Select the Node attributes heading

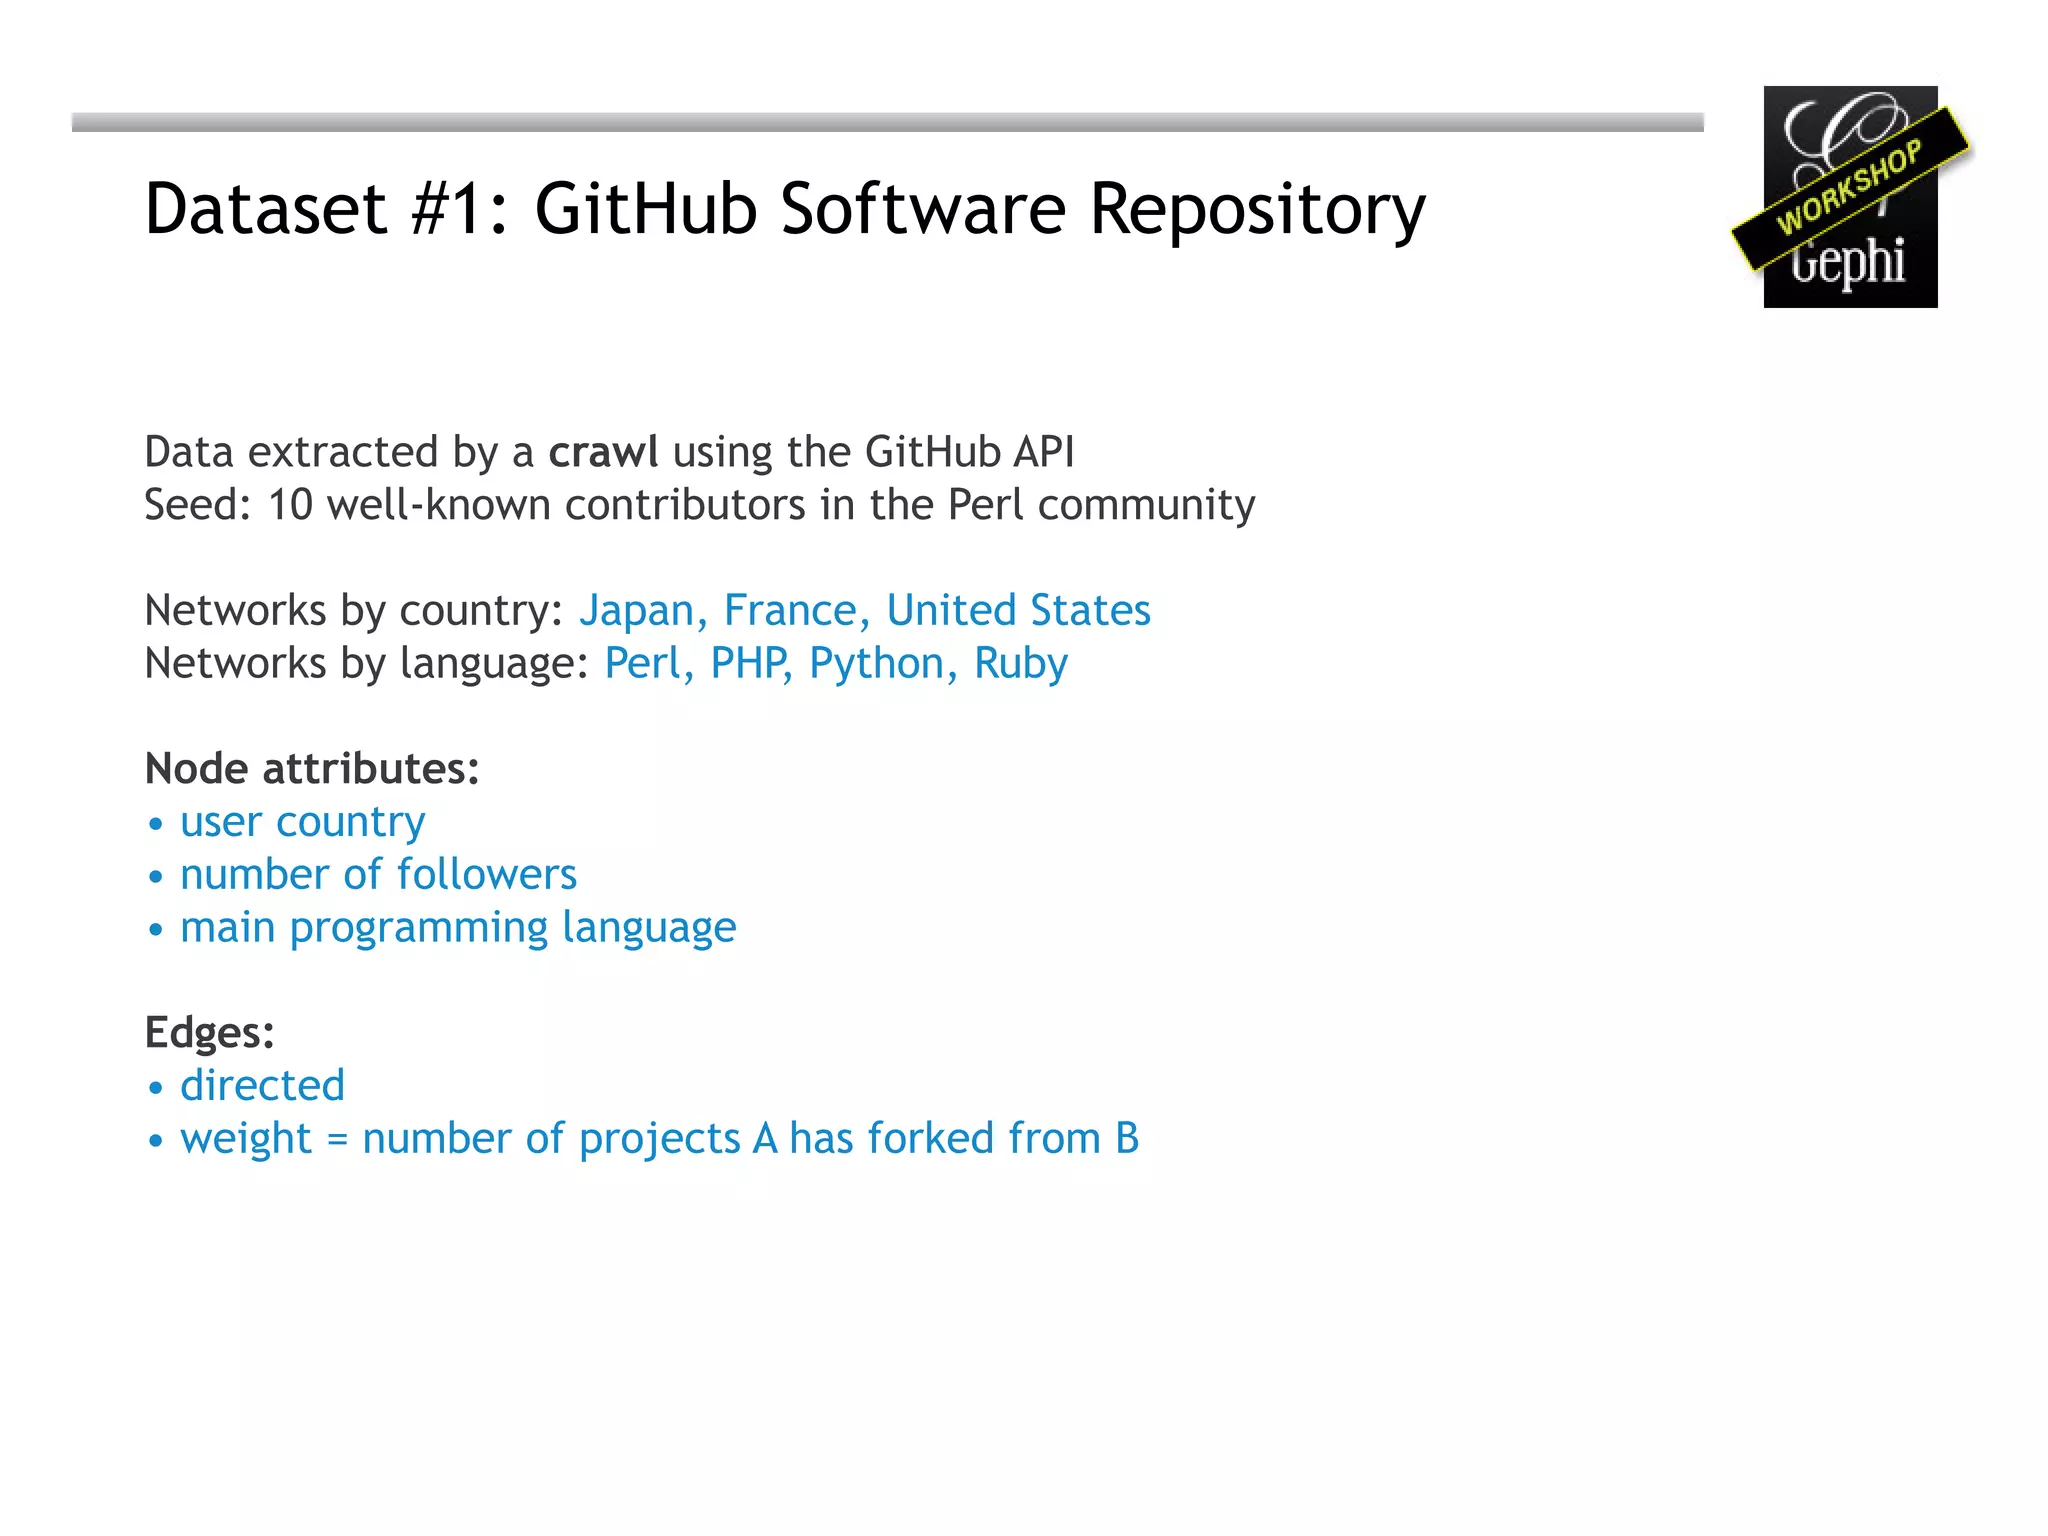pyautogui.click(x=311, y=769)
